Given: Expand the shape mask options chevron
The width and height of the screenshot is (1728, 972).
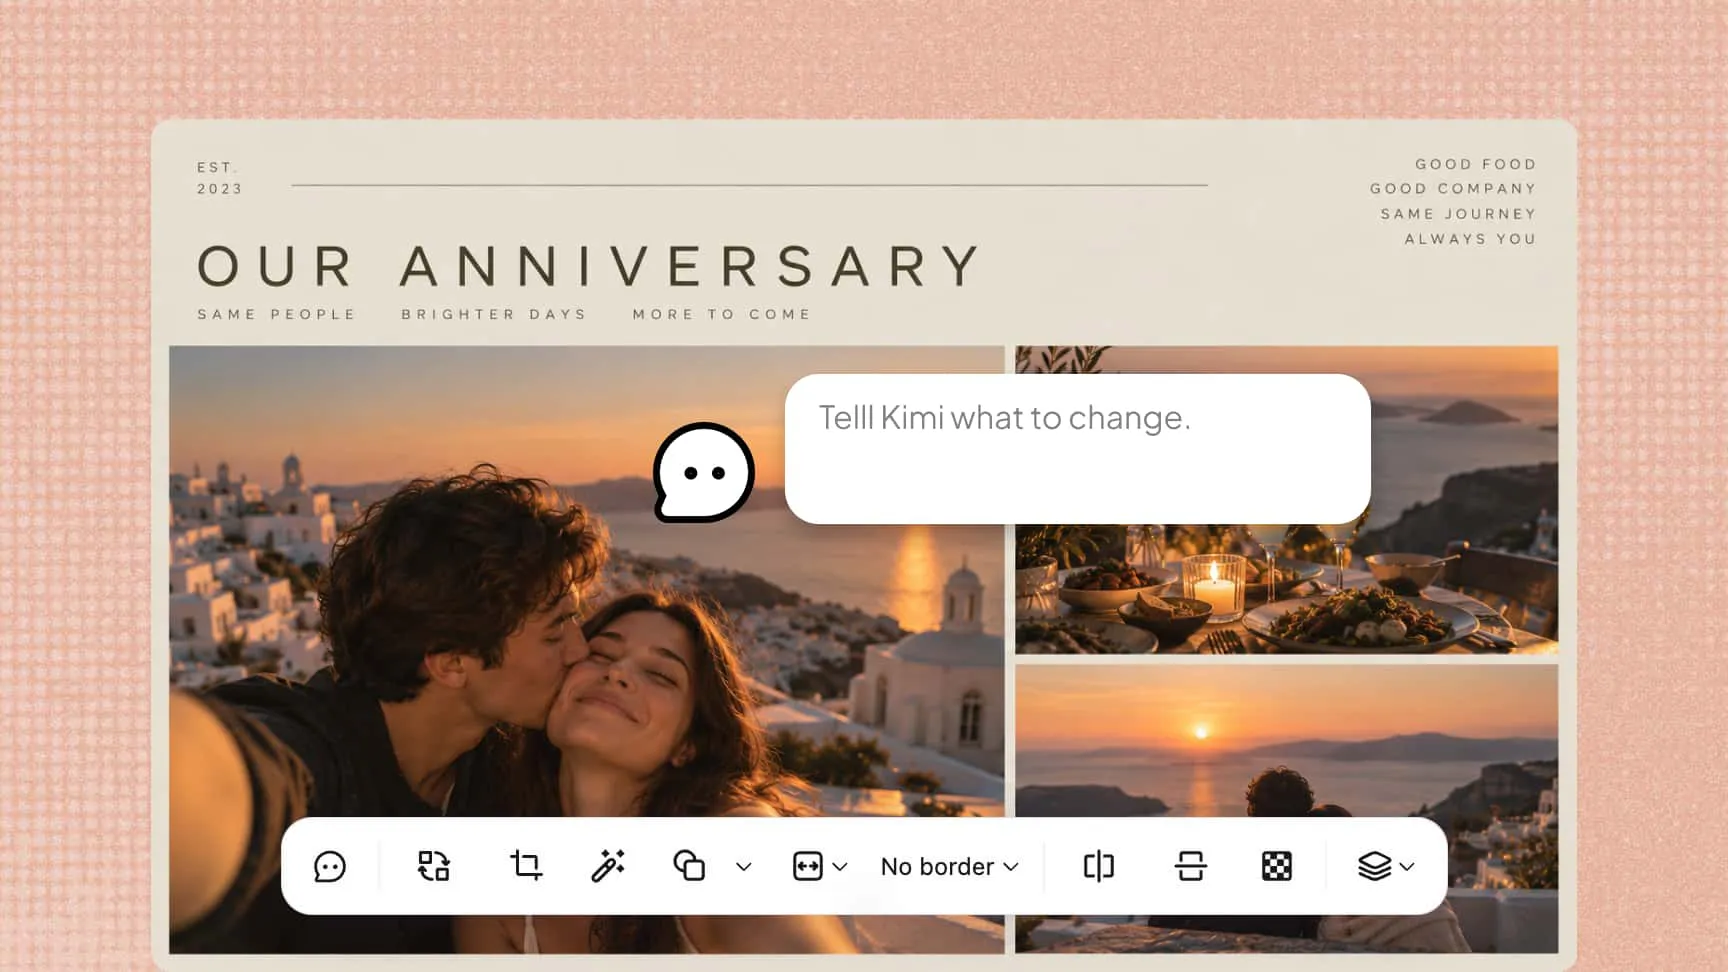Looking at the screenshot, I should [743, 867].
